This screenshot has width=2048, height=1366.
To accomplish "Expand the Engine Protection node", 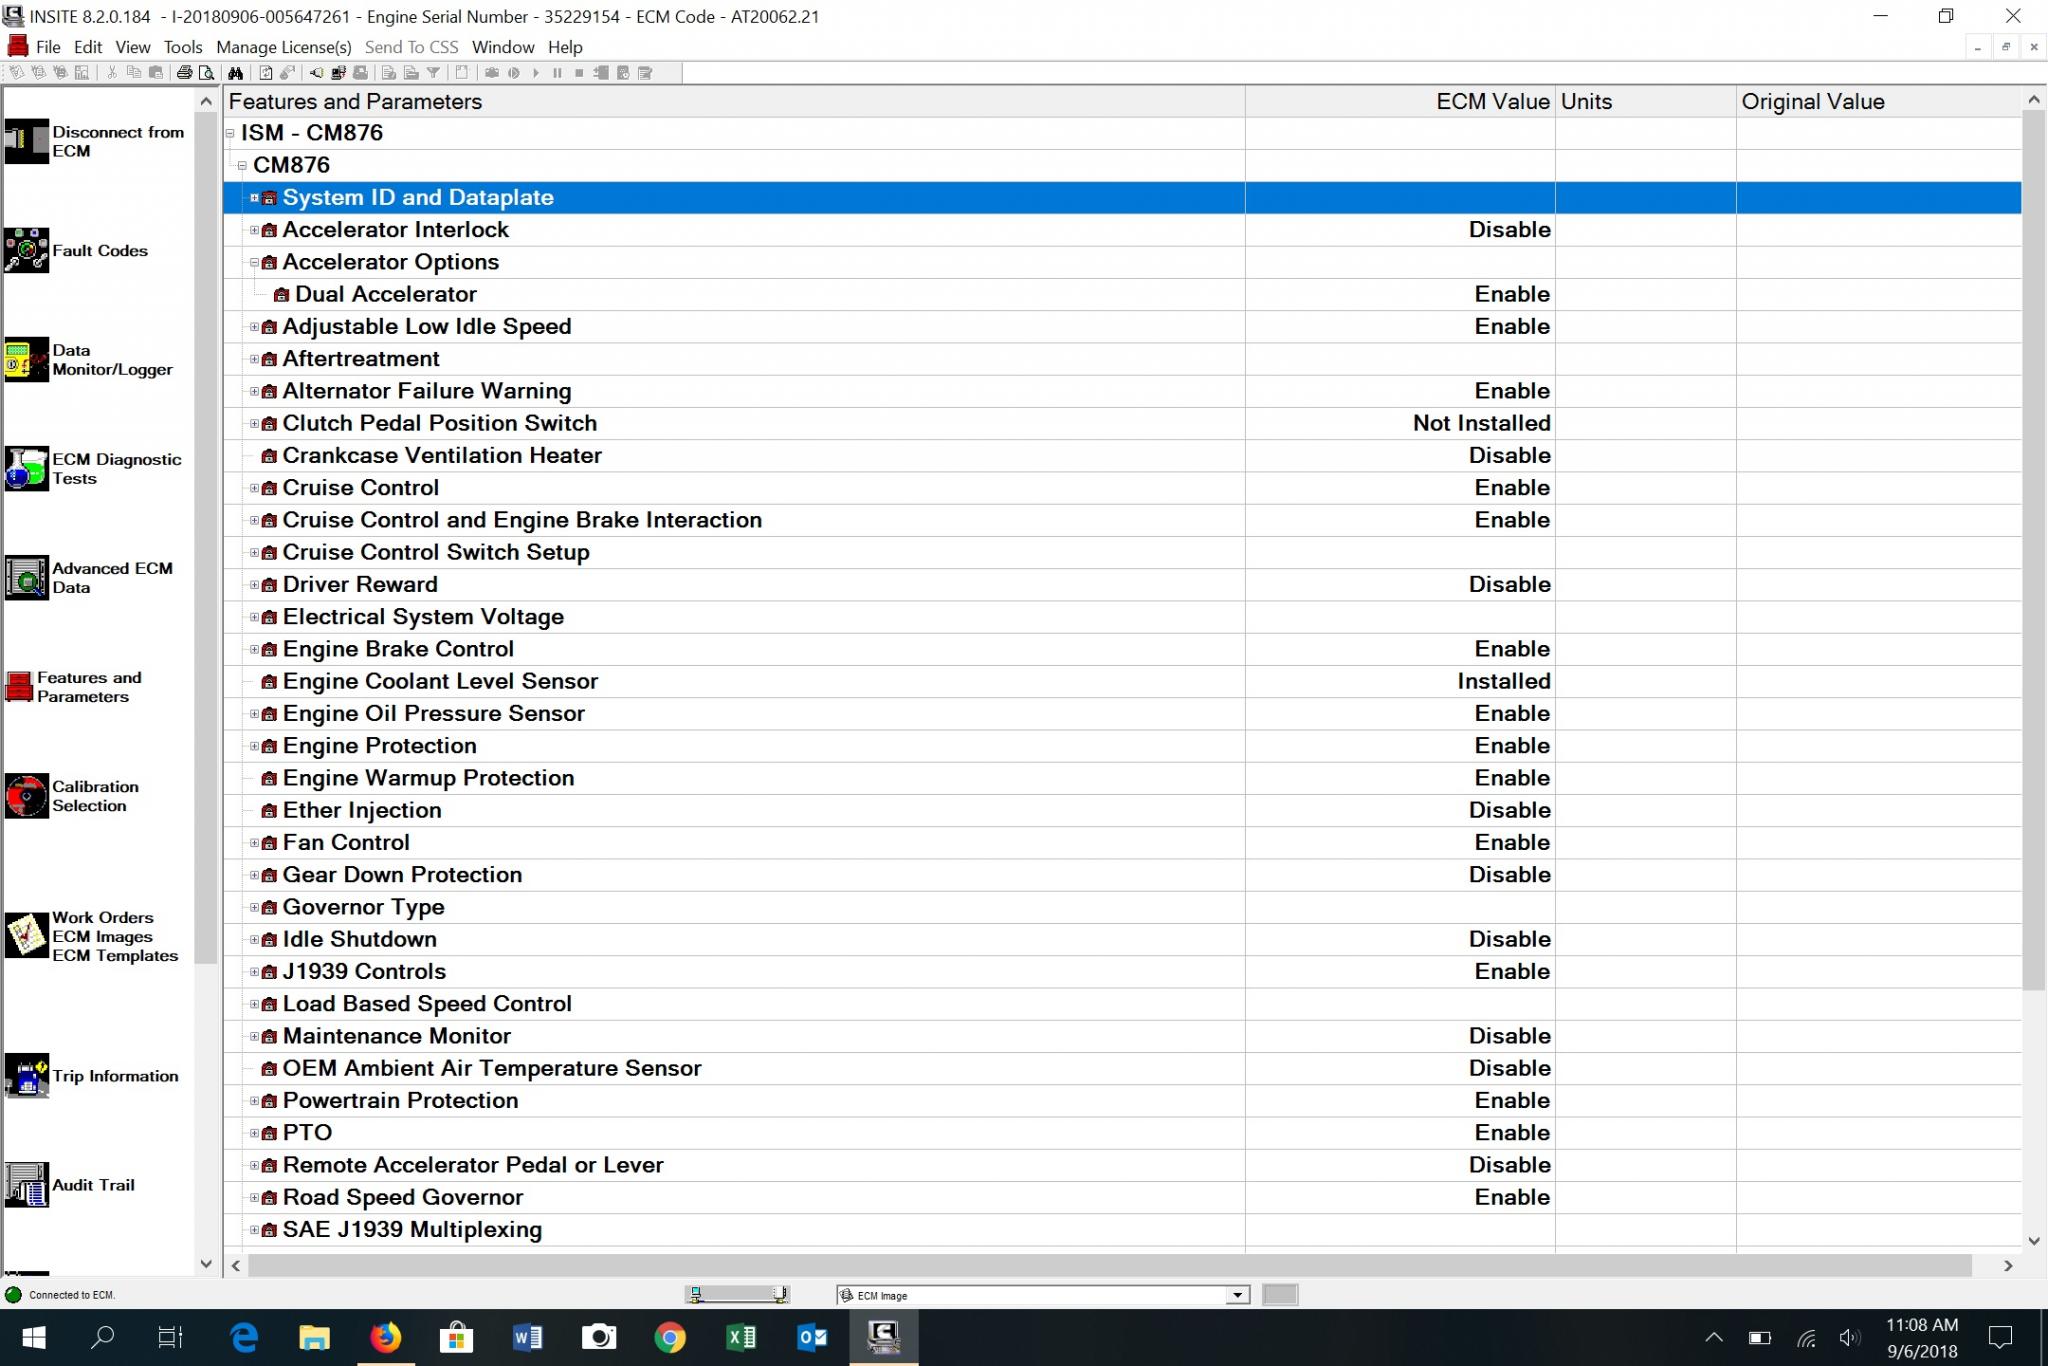I will pyautogui.click(x=254, y=746).
